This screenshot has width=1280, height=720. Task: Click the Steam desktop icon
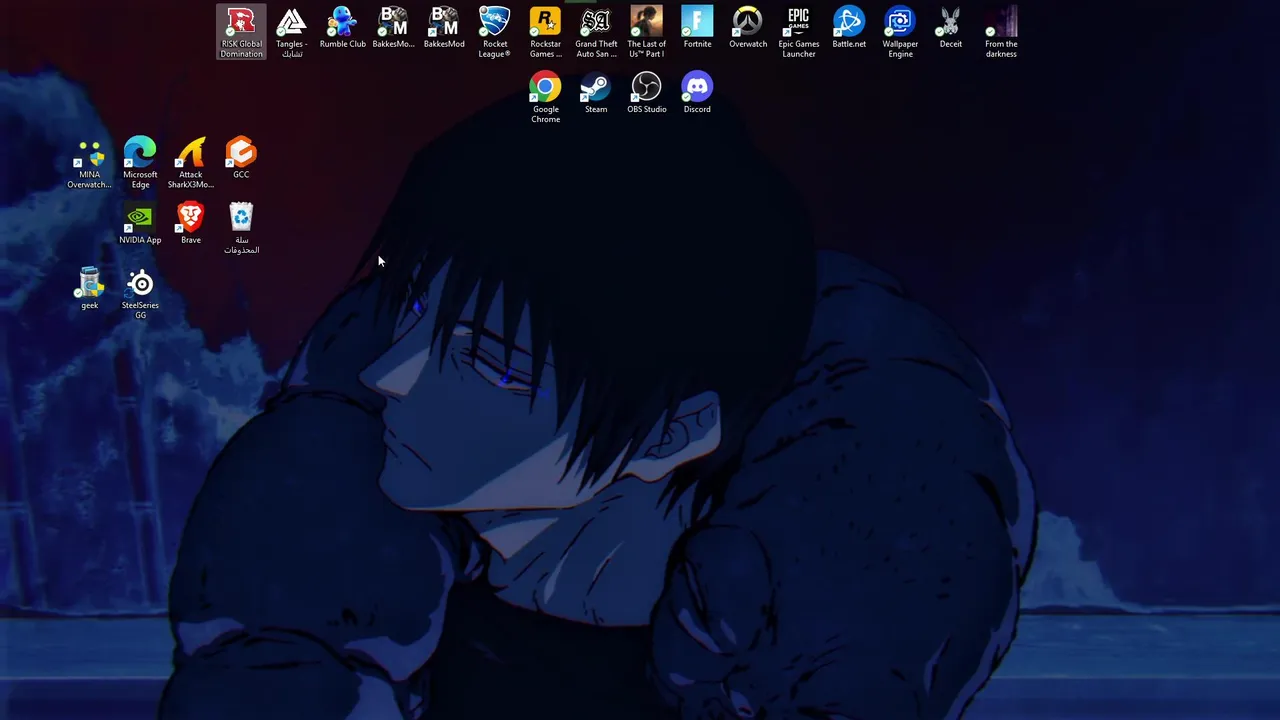pos(596,93)
